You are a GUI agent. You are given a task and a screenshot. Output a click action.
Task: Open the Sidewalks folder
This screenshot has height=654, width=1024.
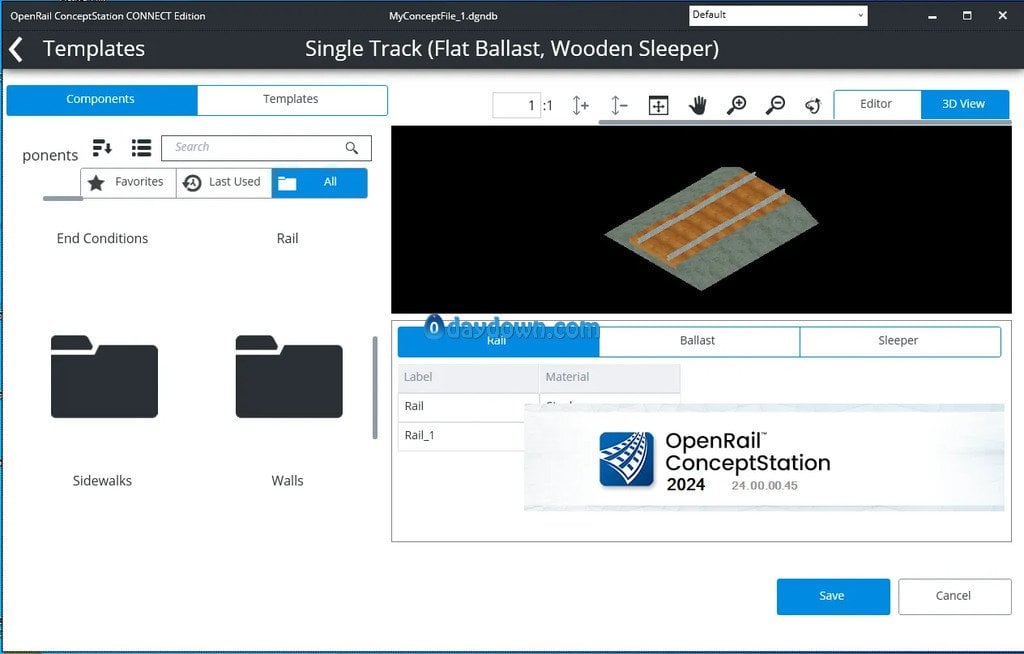tap(104, 376)
